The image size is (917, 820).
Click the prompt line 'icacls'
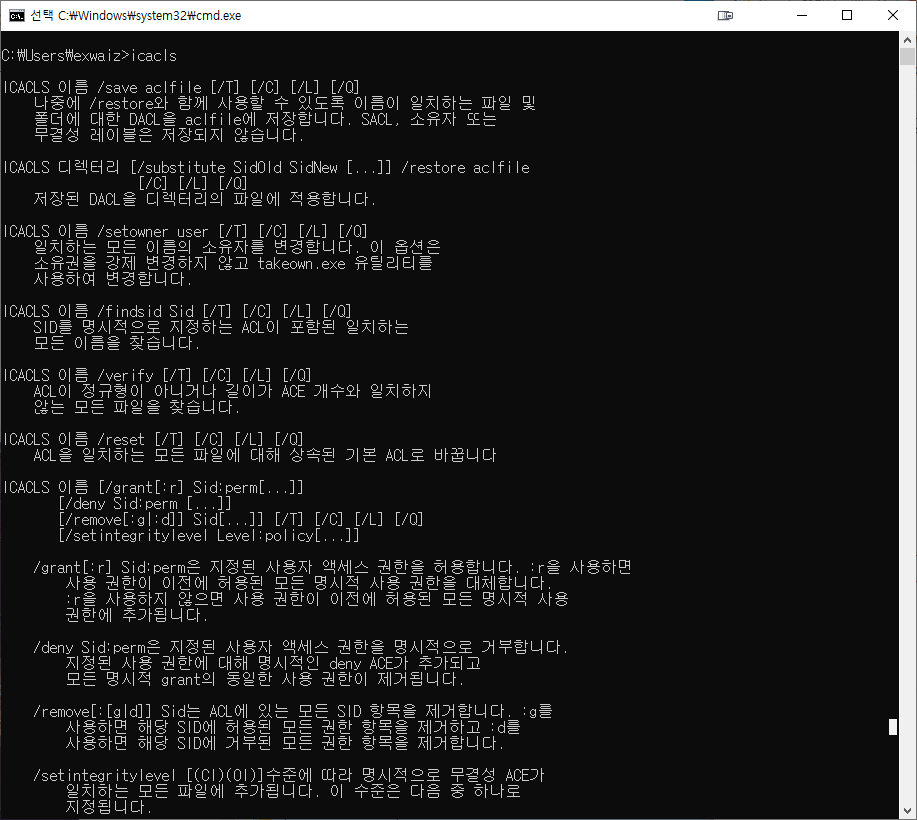89,56
